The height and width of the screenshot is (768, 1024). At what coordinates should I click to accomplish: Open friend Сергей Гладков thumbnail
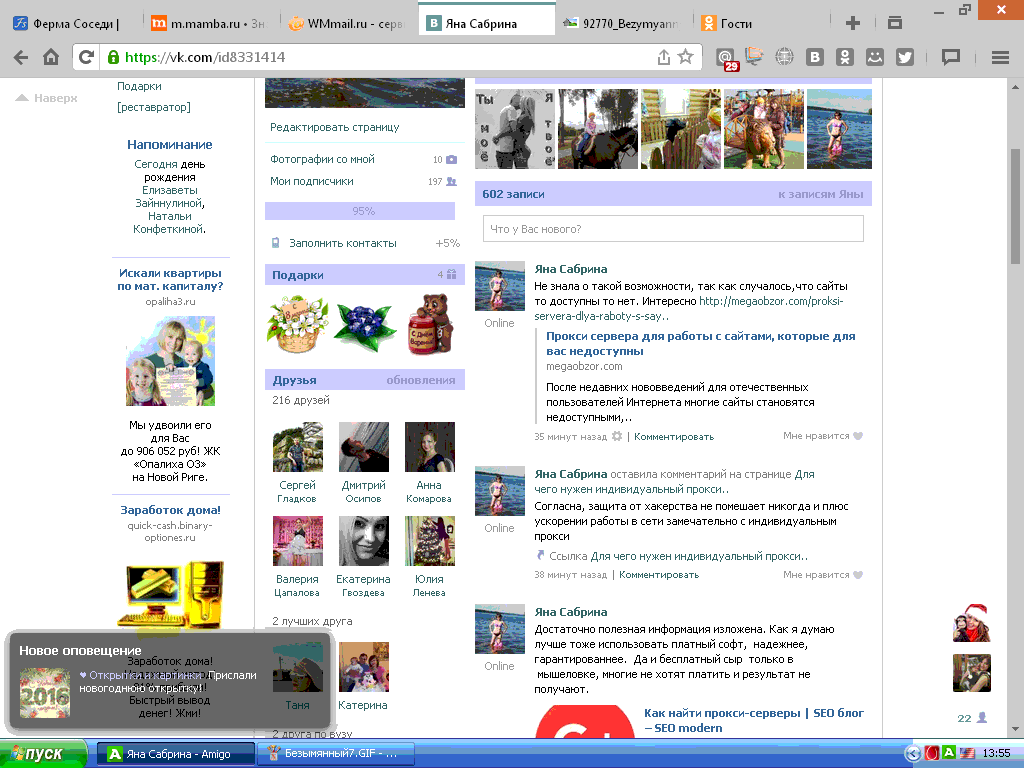click(x=298, y=447)
